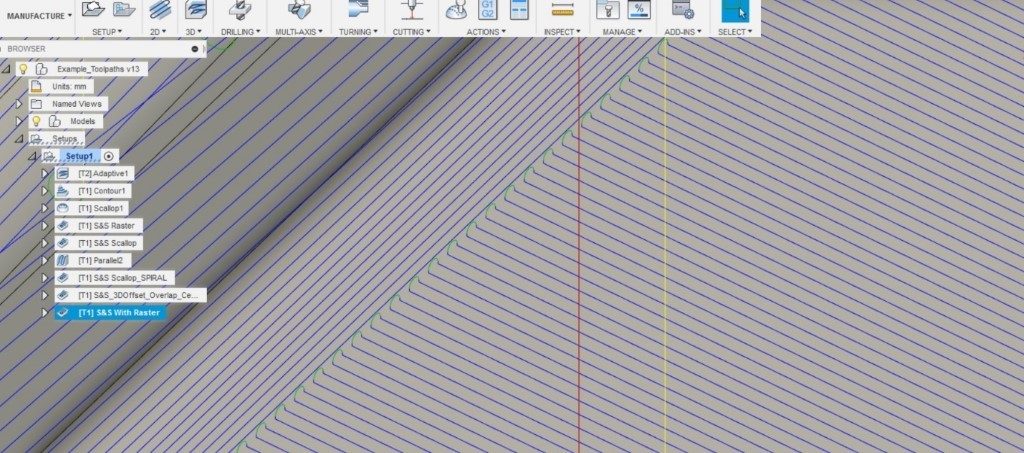The width and height of the screenshot is (1024, 453).
Task: Click the Turning operation icon
Action: [359, 9]
